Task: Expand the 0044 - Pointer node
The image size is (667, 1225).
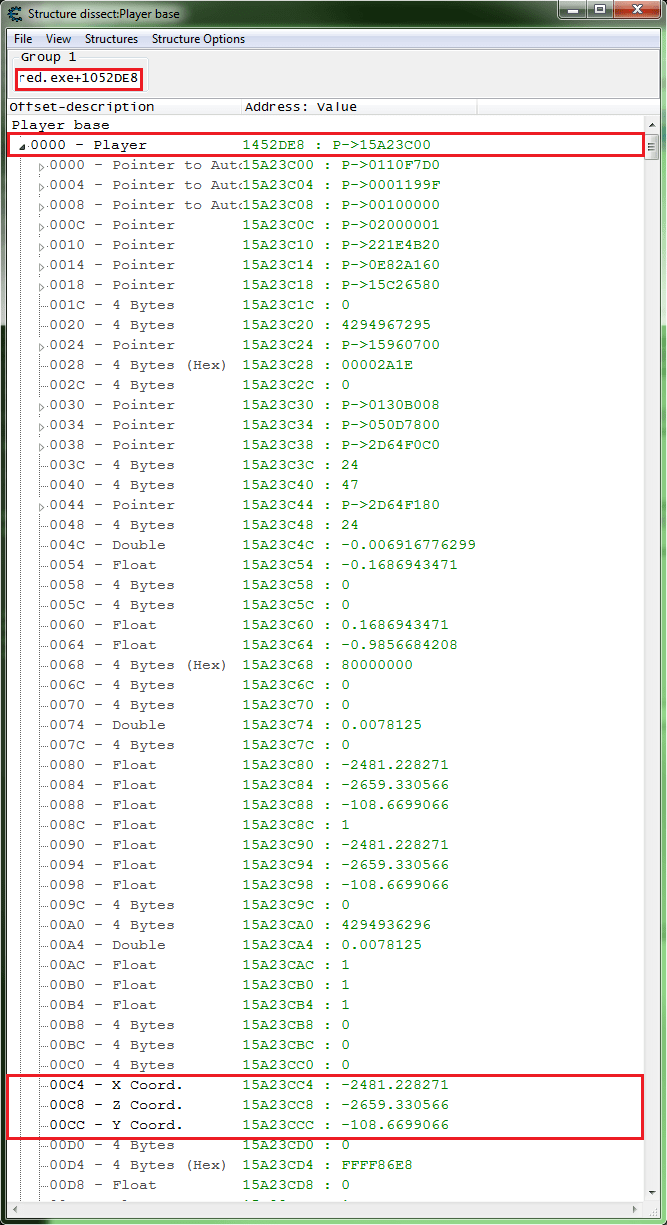Action: pyautogui.click(x=42, y=506)
